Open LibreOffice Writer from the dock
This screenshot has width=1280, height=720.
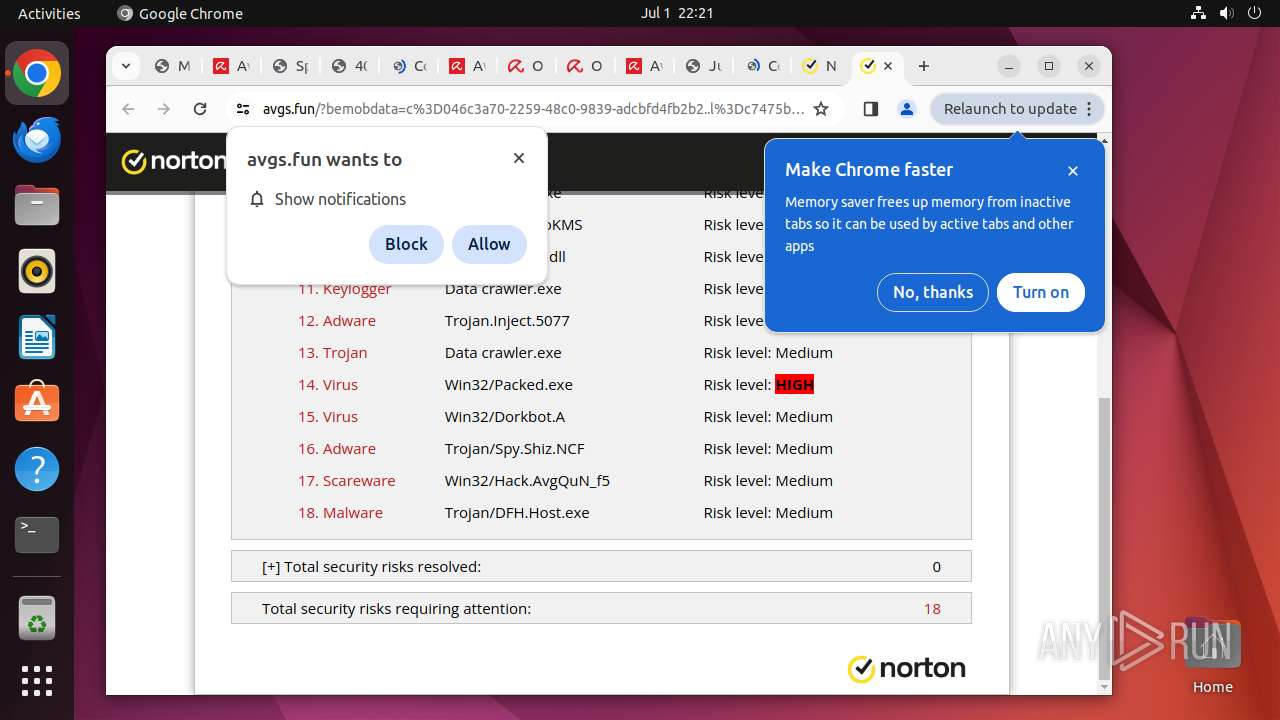click(x=37, y=337)
